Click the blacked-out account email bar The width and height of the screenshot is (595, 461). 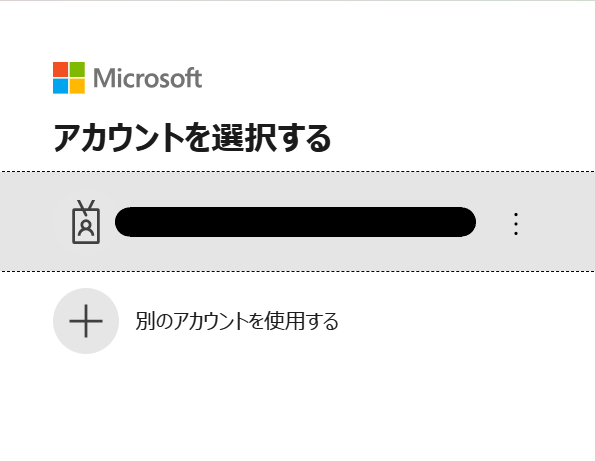point(295,222)
